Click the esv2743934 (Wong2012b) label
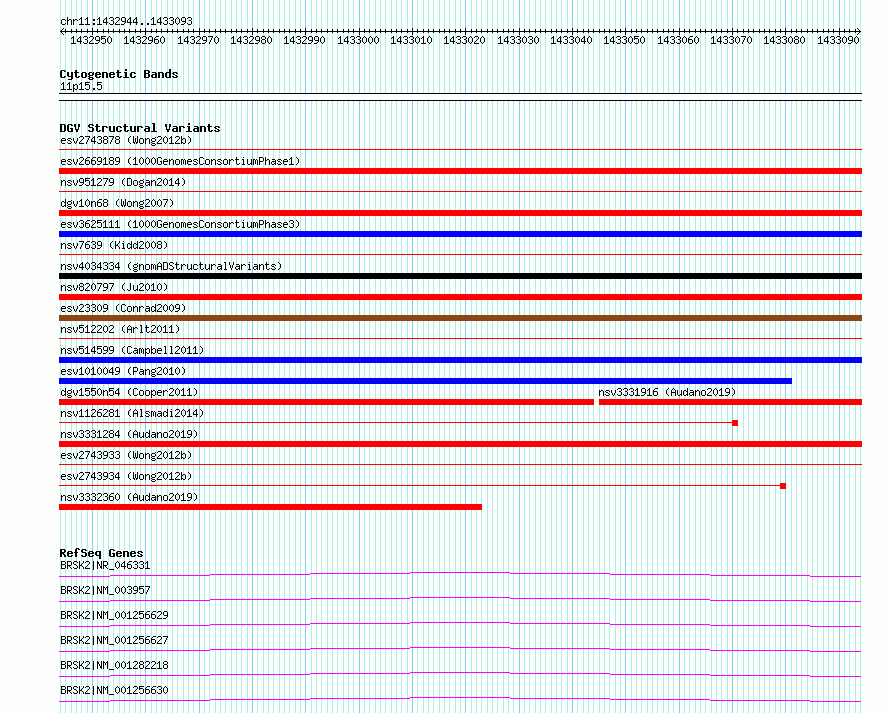The image size is (890, 713). point(126,476)
